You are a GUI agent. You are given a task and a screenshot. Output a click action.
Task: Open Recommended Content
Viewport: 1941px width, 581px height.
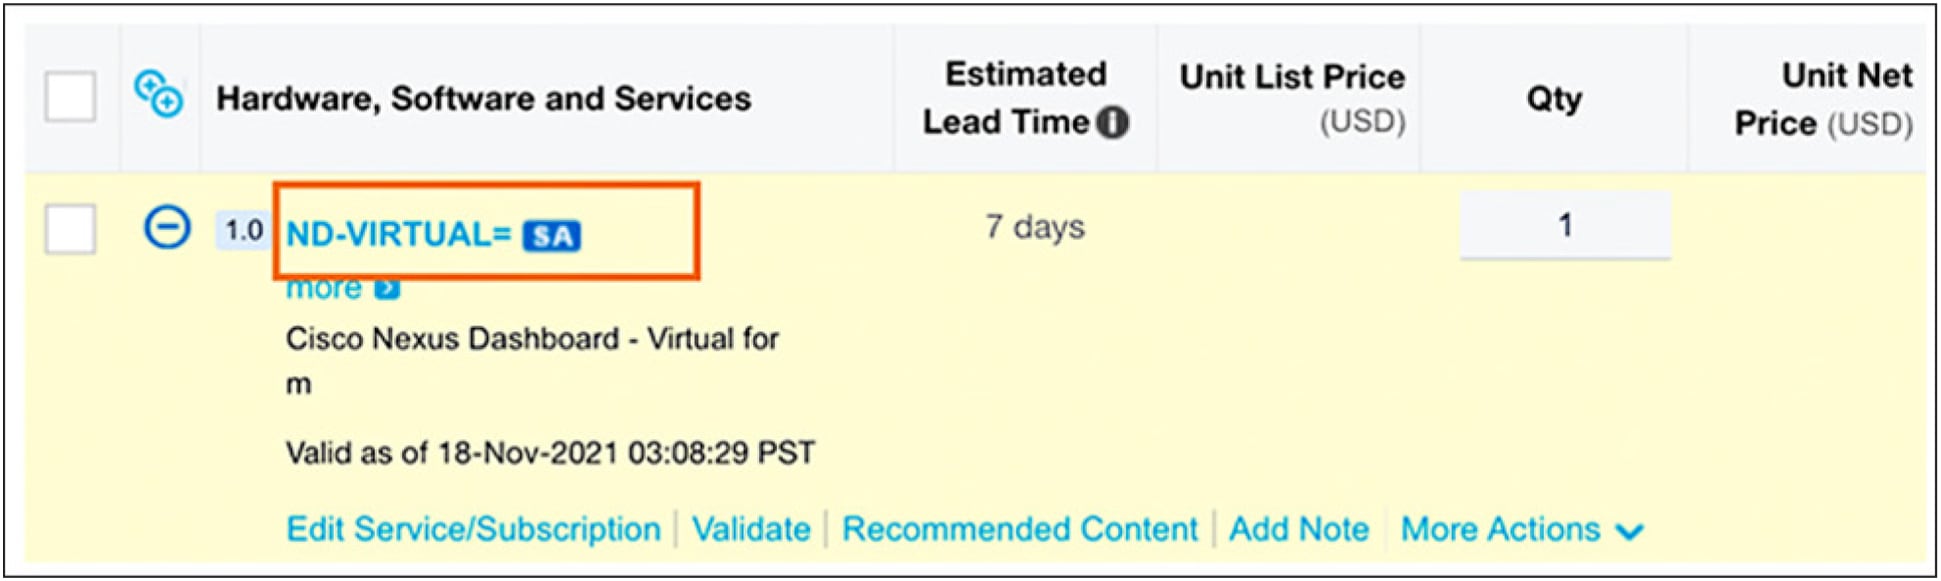pyautogui.click(x=1019, y=529)
